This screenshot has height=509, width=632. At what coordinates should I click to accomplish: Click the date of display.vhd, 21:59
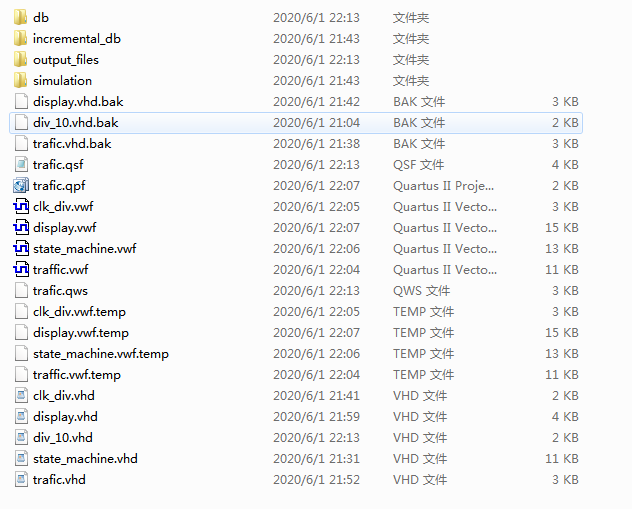316,417
